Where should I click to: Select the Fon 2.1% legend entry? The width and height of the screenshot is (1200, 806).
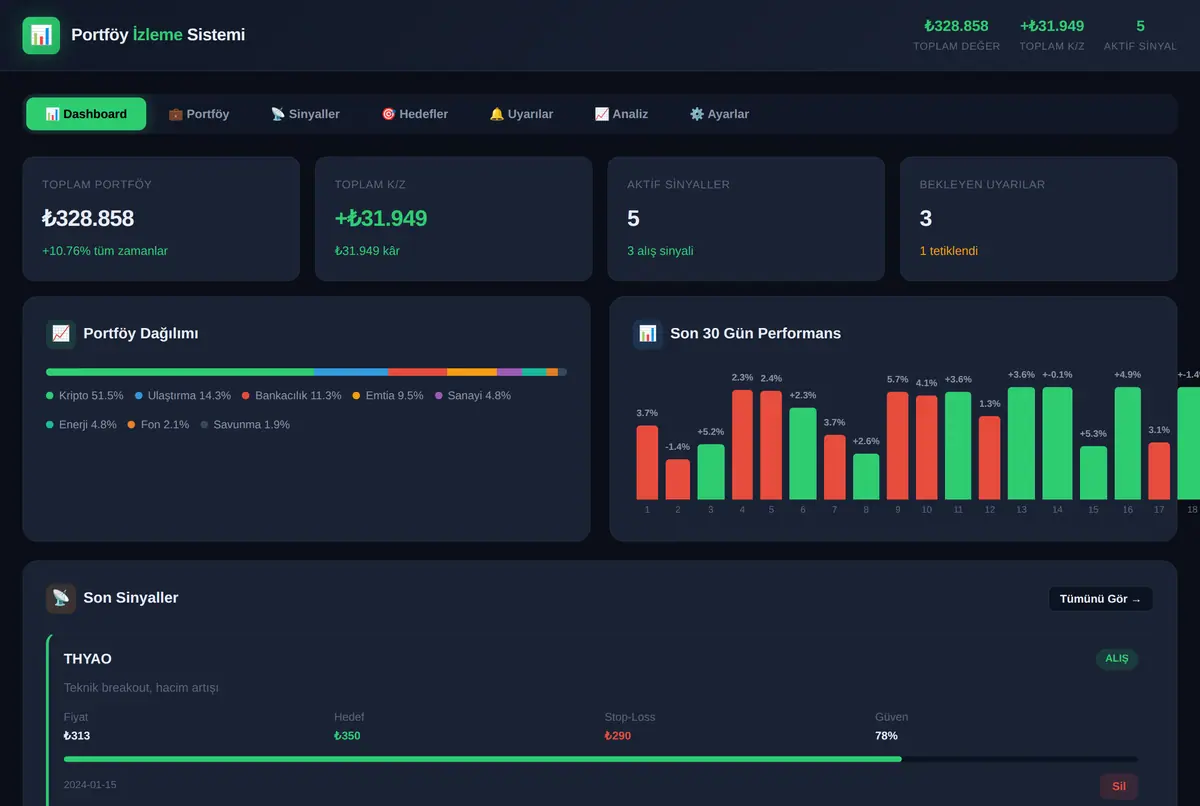(158, 425)
